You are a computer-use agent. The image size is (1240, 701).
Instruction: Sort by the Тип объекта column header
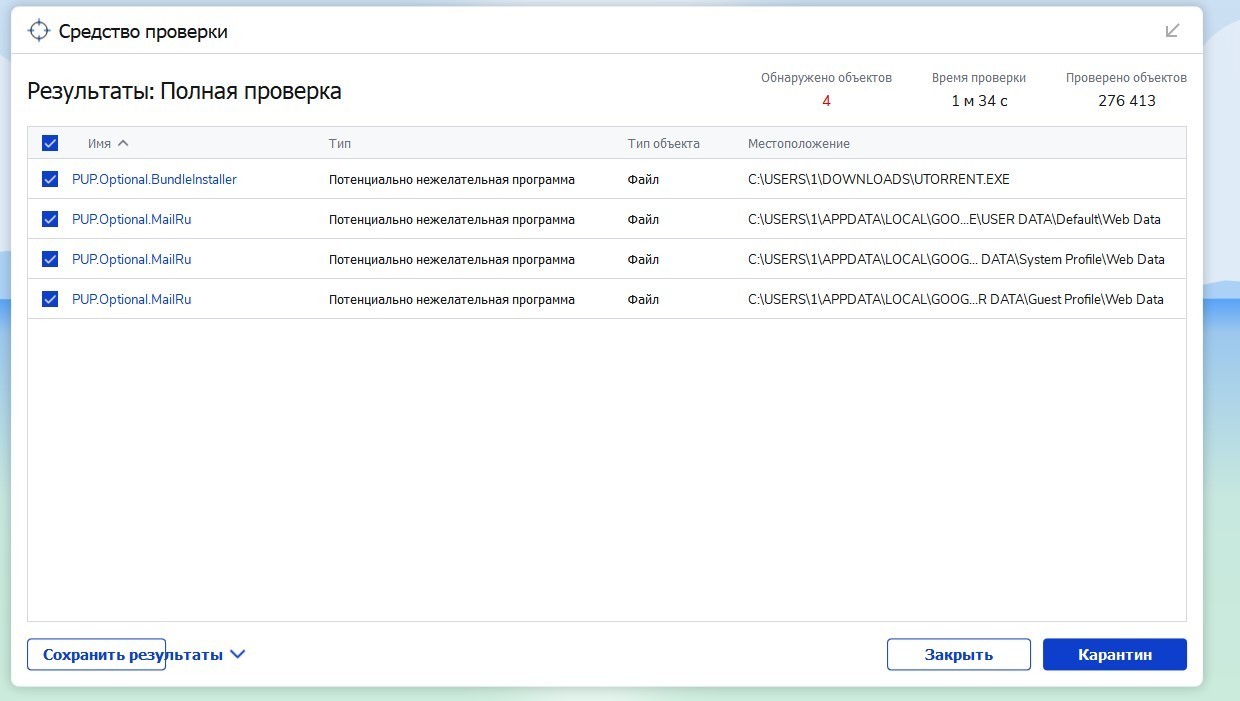coord(663,143)
